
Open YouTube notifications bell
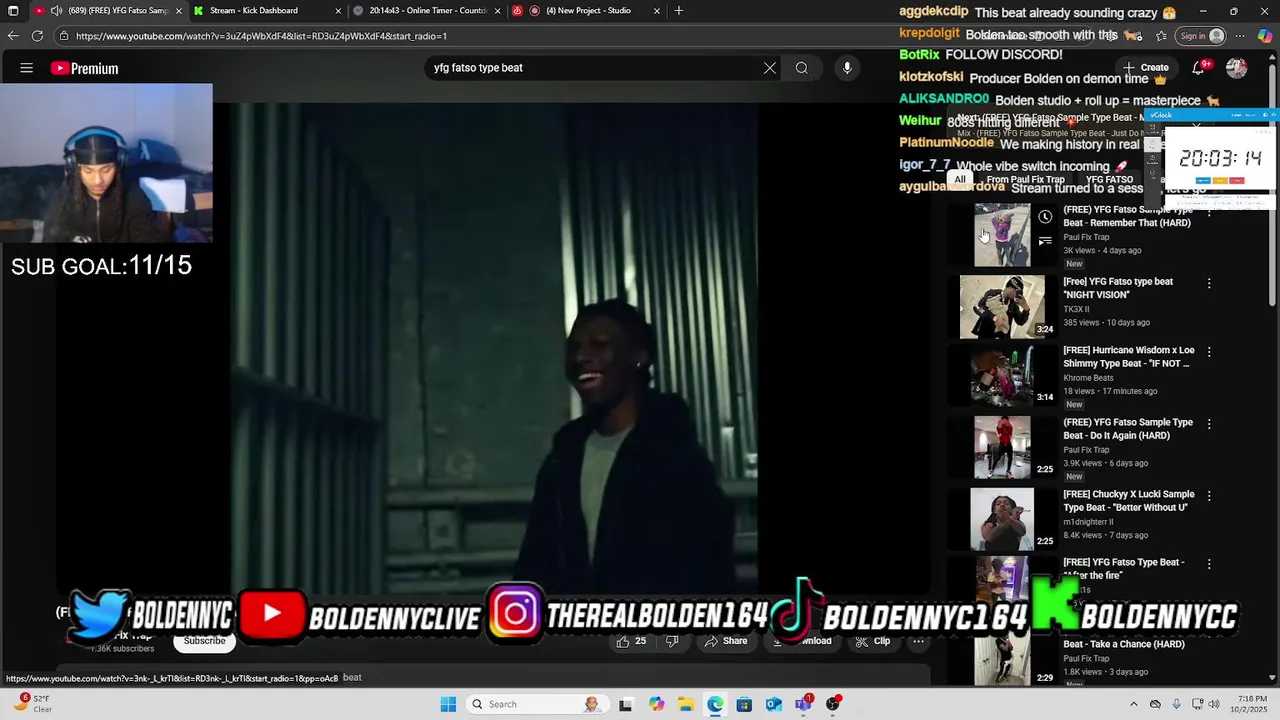pos(1198,68)
